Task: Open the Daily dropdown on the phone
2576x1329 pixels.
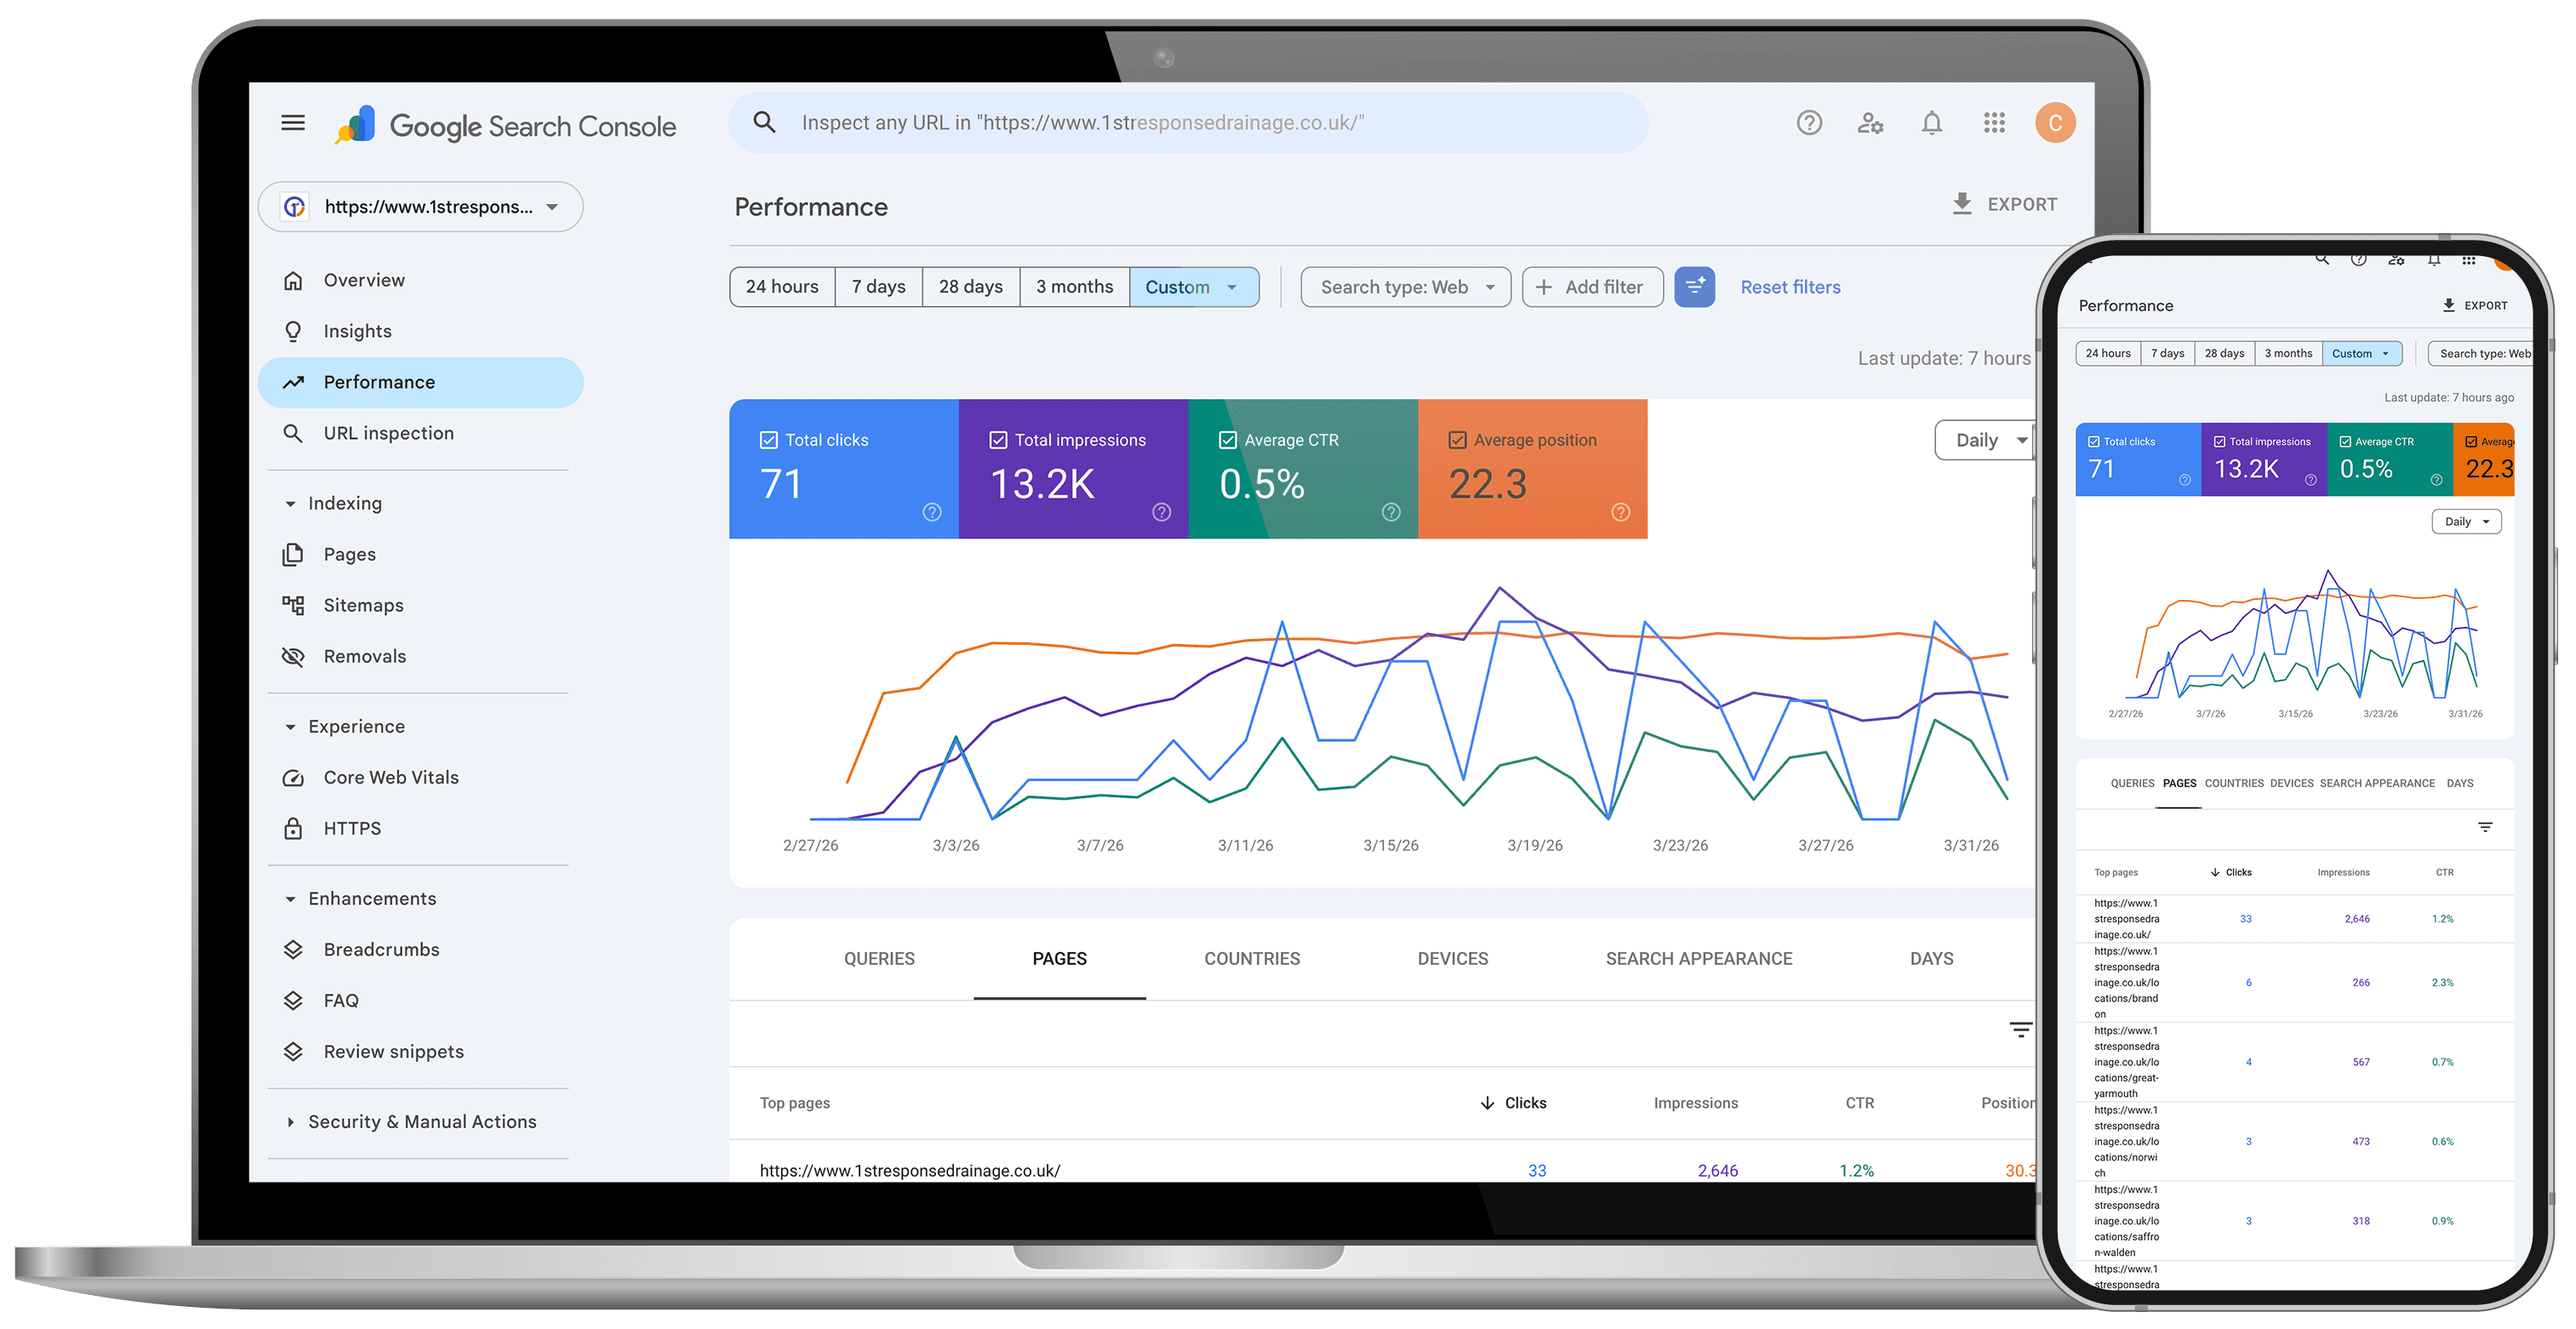Action: point(2466,521)
